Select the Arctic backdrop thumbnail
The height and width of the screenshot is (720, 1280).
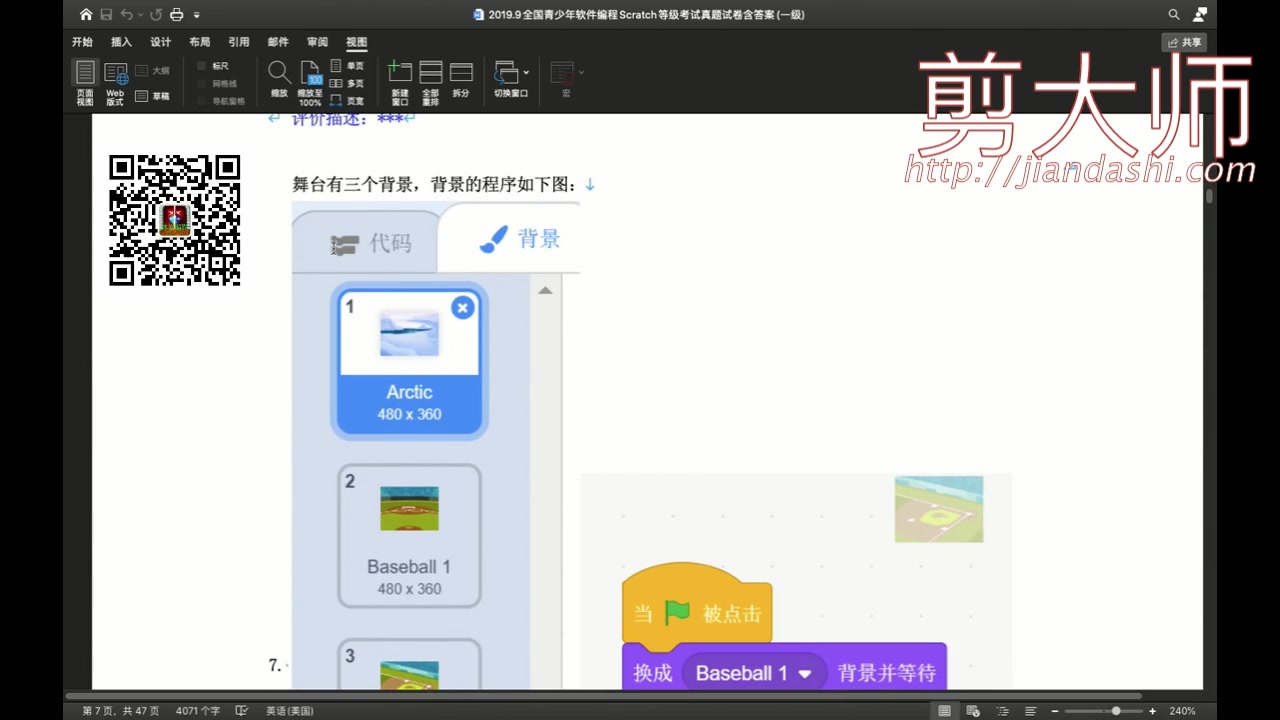[409, 361]
